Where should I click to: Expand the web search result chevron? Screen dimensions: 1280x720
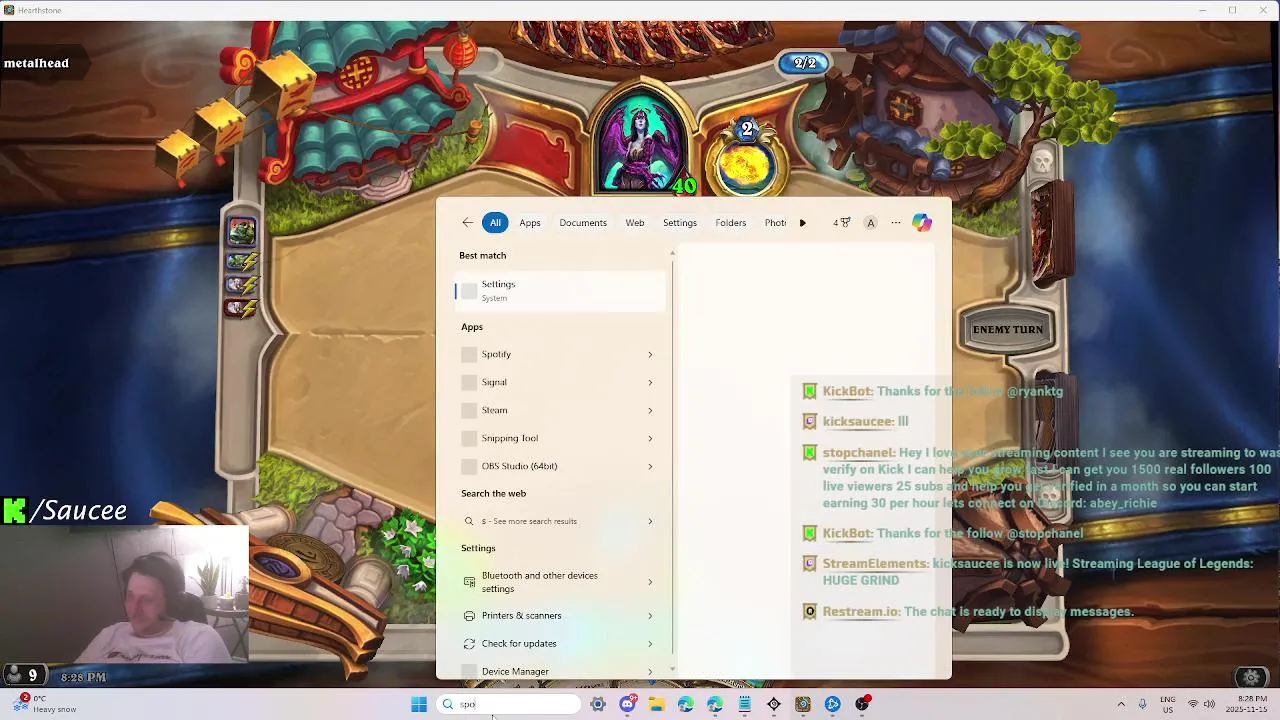pyautogui.click(x=650, y=521)
